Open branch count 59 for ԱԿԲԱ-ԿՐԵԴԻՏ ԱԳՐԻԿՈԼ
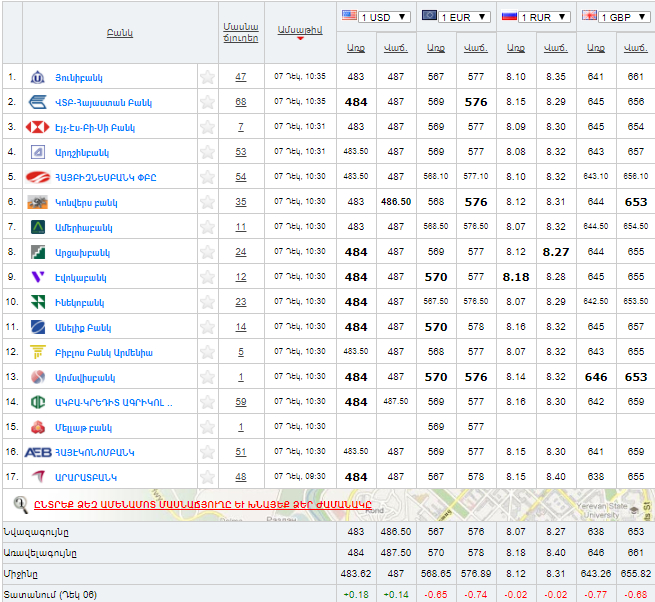 [x=241, y=402]
